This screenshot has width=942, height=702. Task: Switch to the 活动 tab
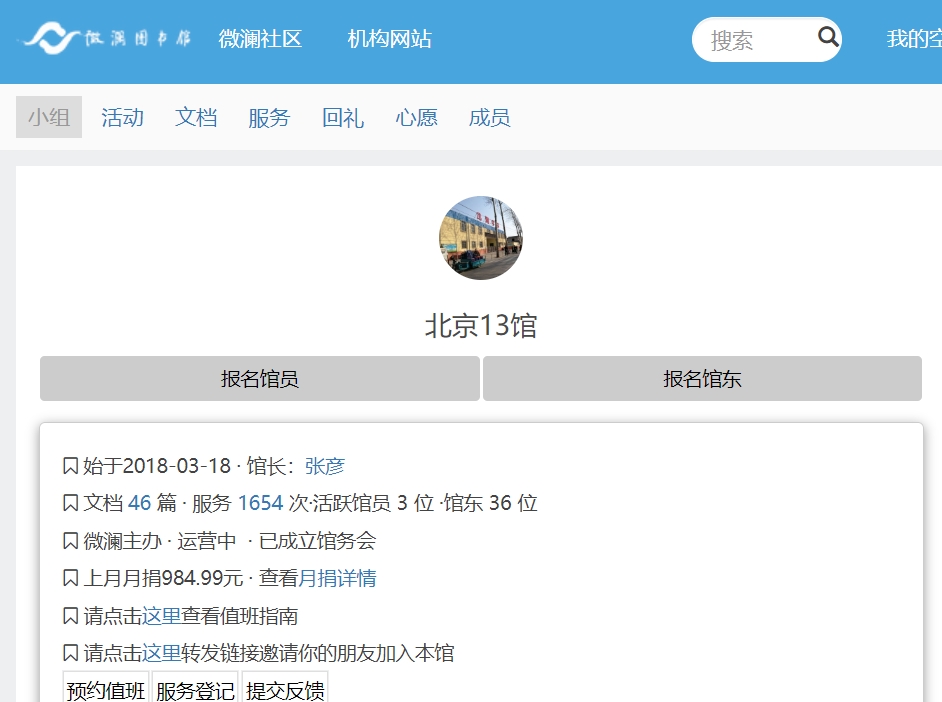click(x=122, y=118)
